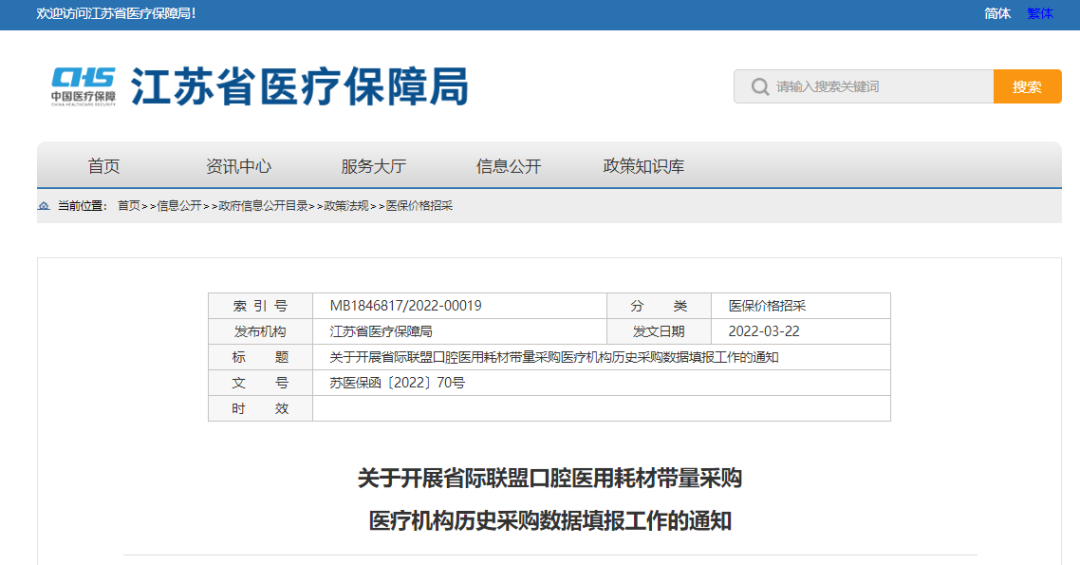1080x565 pixels.
Task: Click the 江苏省医疗保障局 site title
Action: [x=300, y=87]
